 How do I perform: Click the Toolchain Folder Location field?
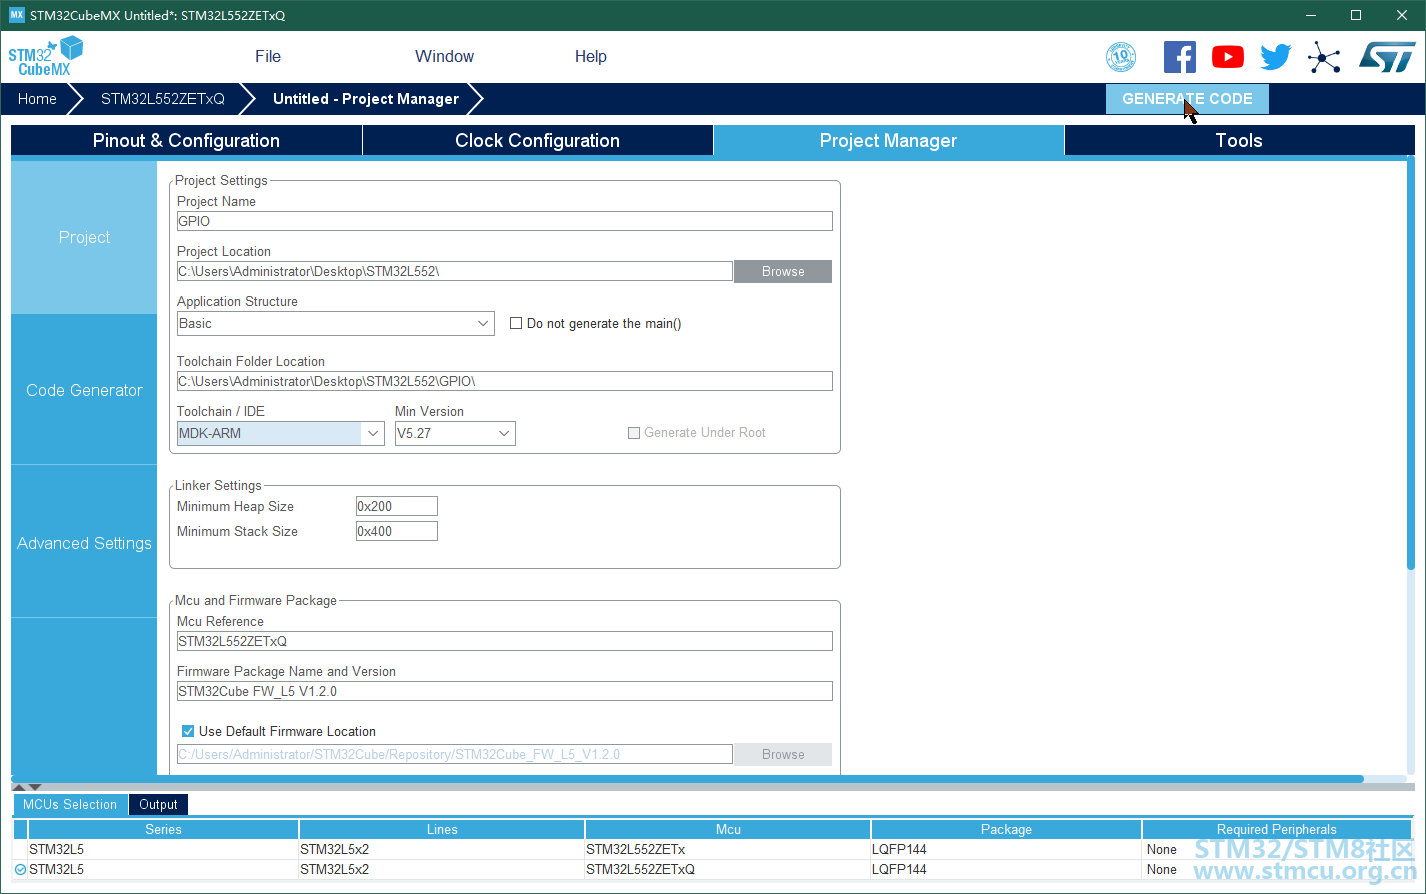click(x=505, y=382)
